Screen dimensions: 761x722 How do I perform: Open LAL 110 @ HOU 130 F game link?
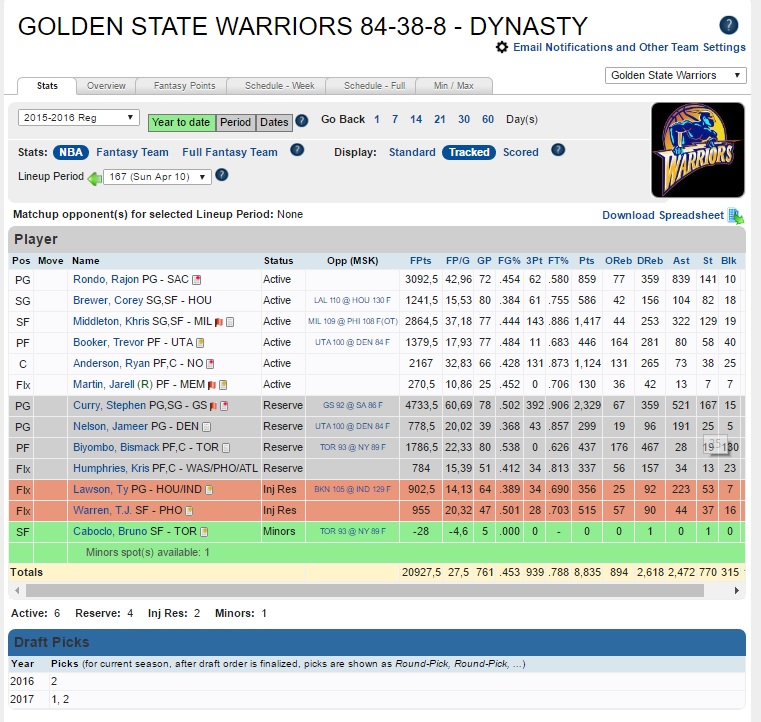[x=352, y=300]
